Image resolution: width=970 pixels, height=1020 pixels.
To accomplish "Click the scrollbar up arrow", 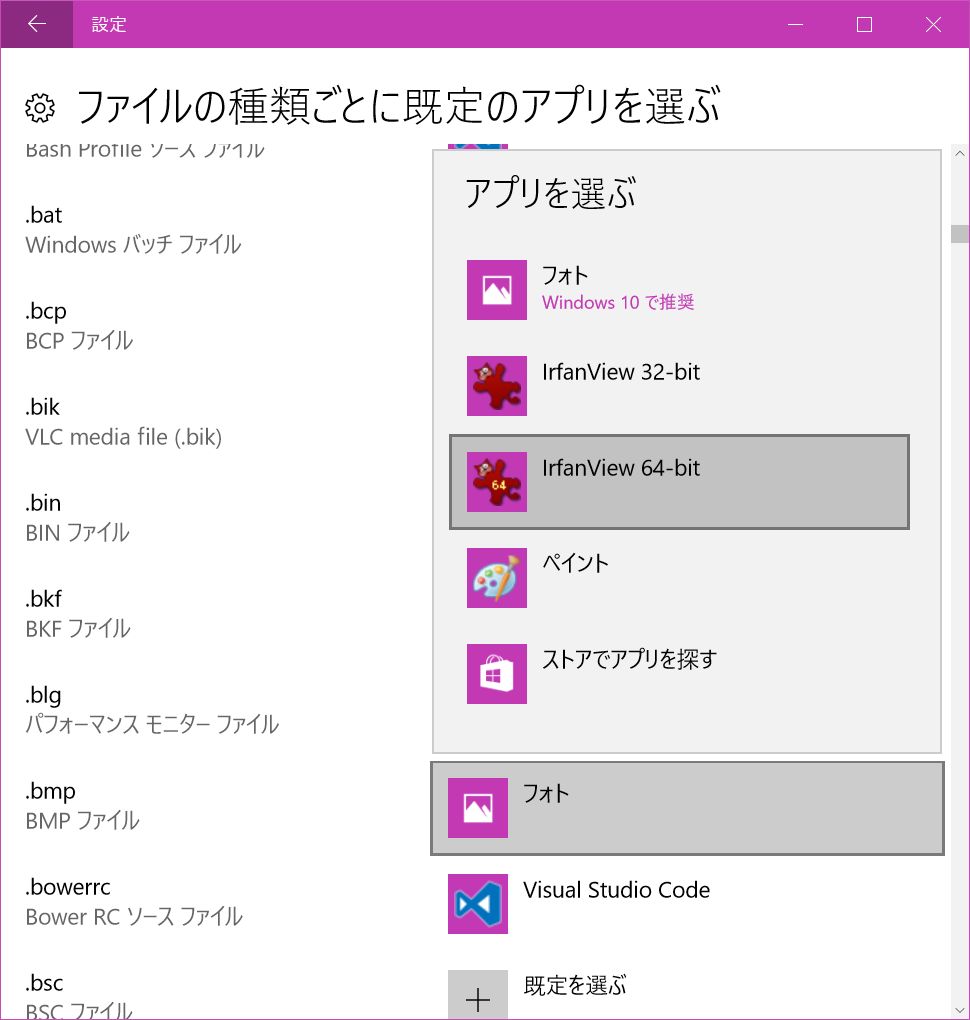I will (x=960, y=154).
